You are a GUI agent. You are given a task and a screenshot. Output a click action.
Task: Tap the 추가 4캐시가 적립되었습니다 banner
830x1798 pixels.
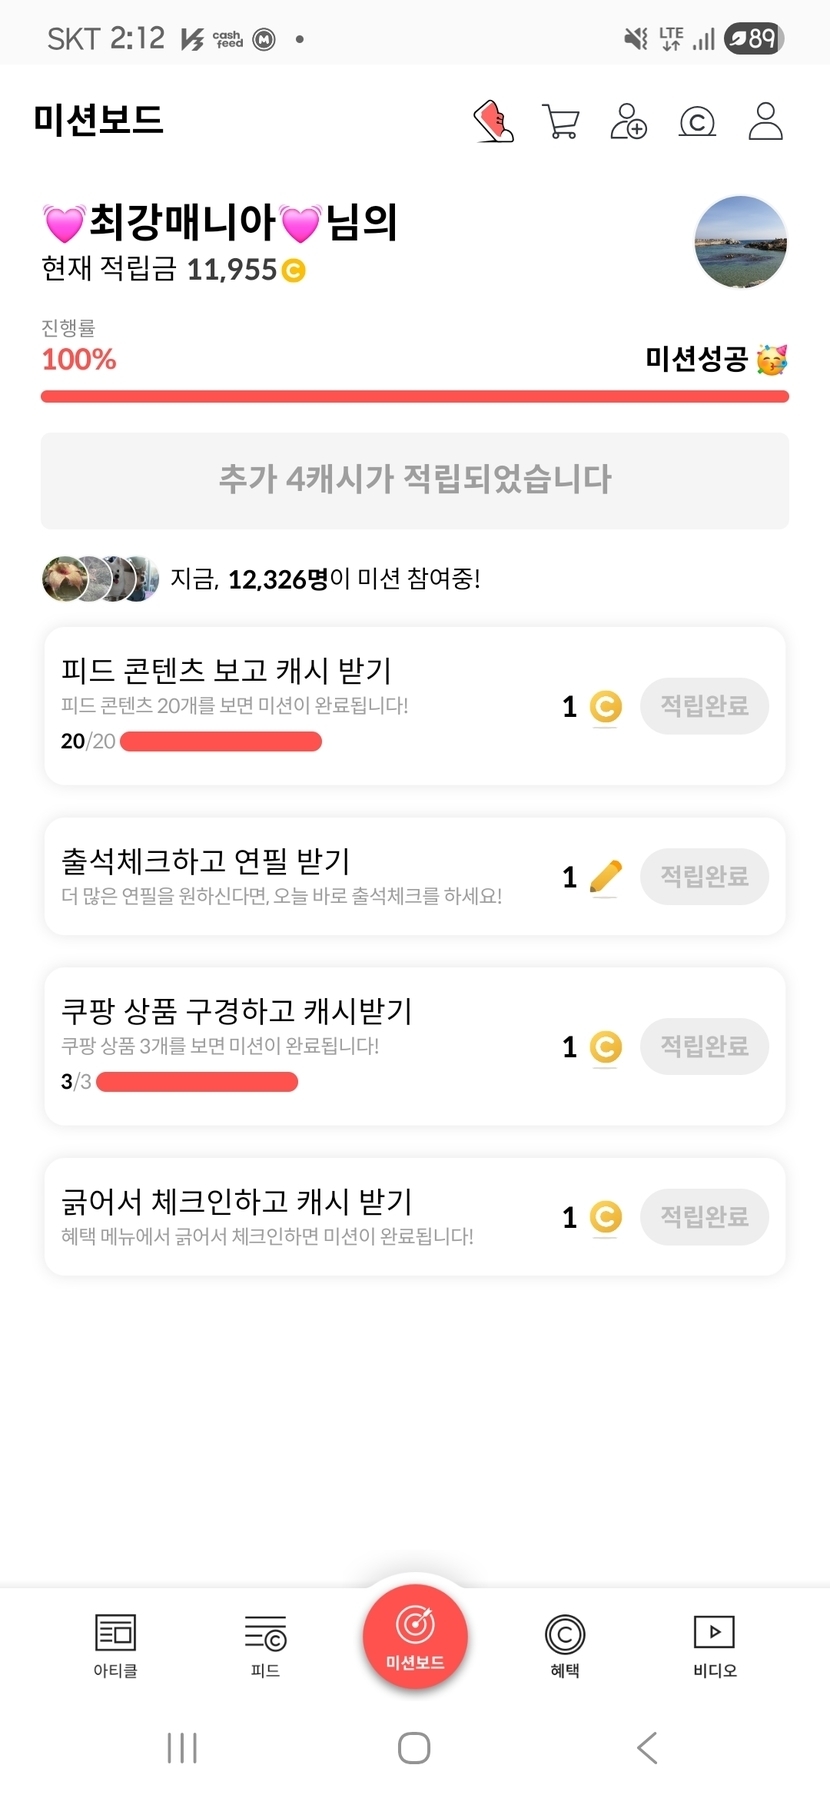tap(415, 480)
